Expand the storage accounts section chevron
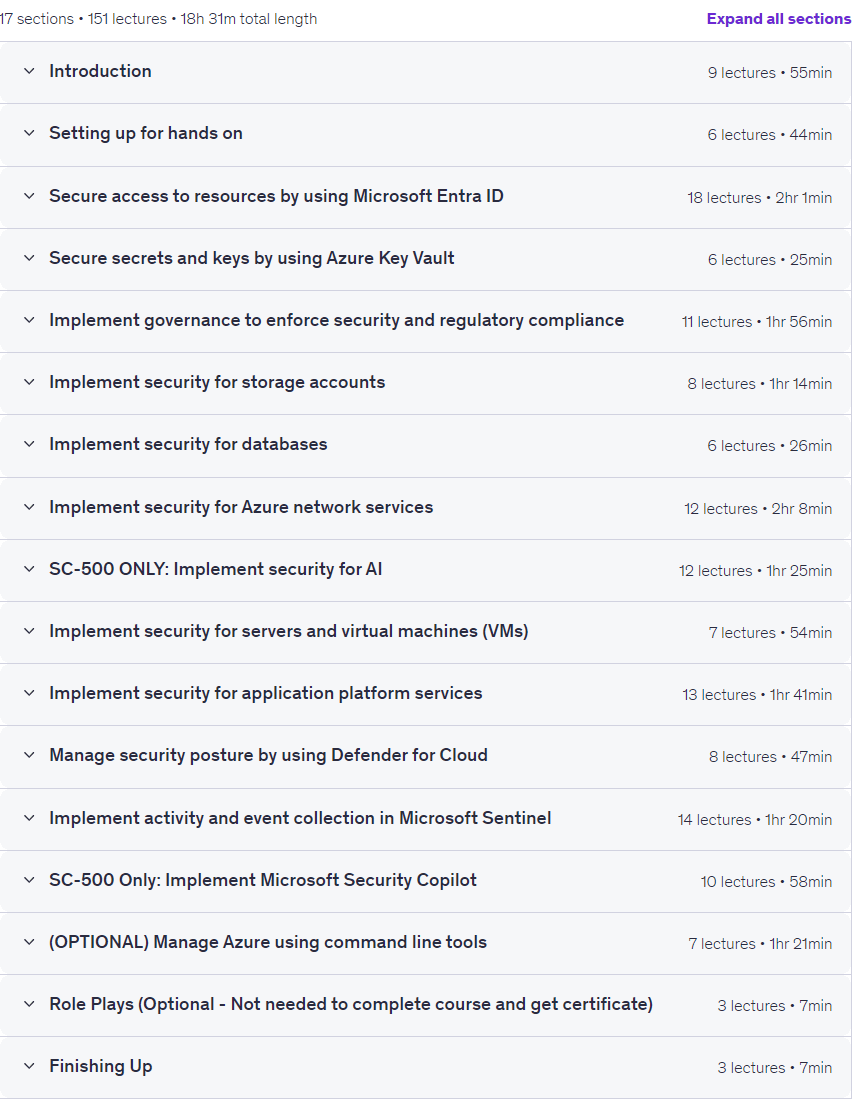Image resolution: width=854 pixels, height=1111 pixels. pos(29,382)
